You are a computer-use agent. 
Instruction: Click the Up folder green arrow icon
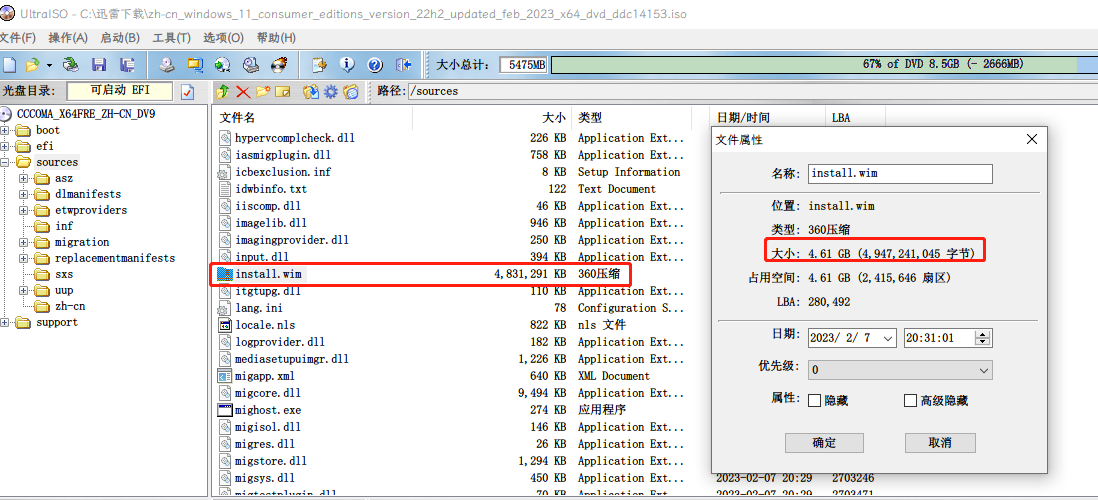tap(223, 92)
